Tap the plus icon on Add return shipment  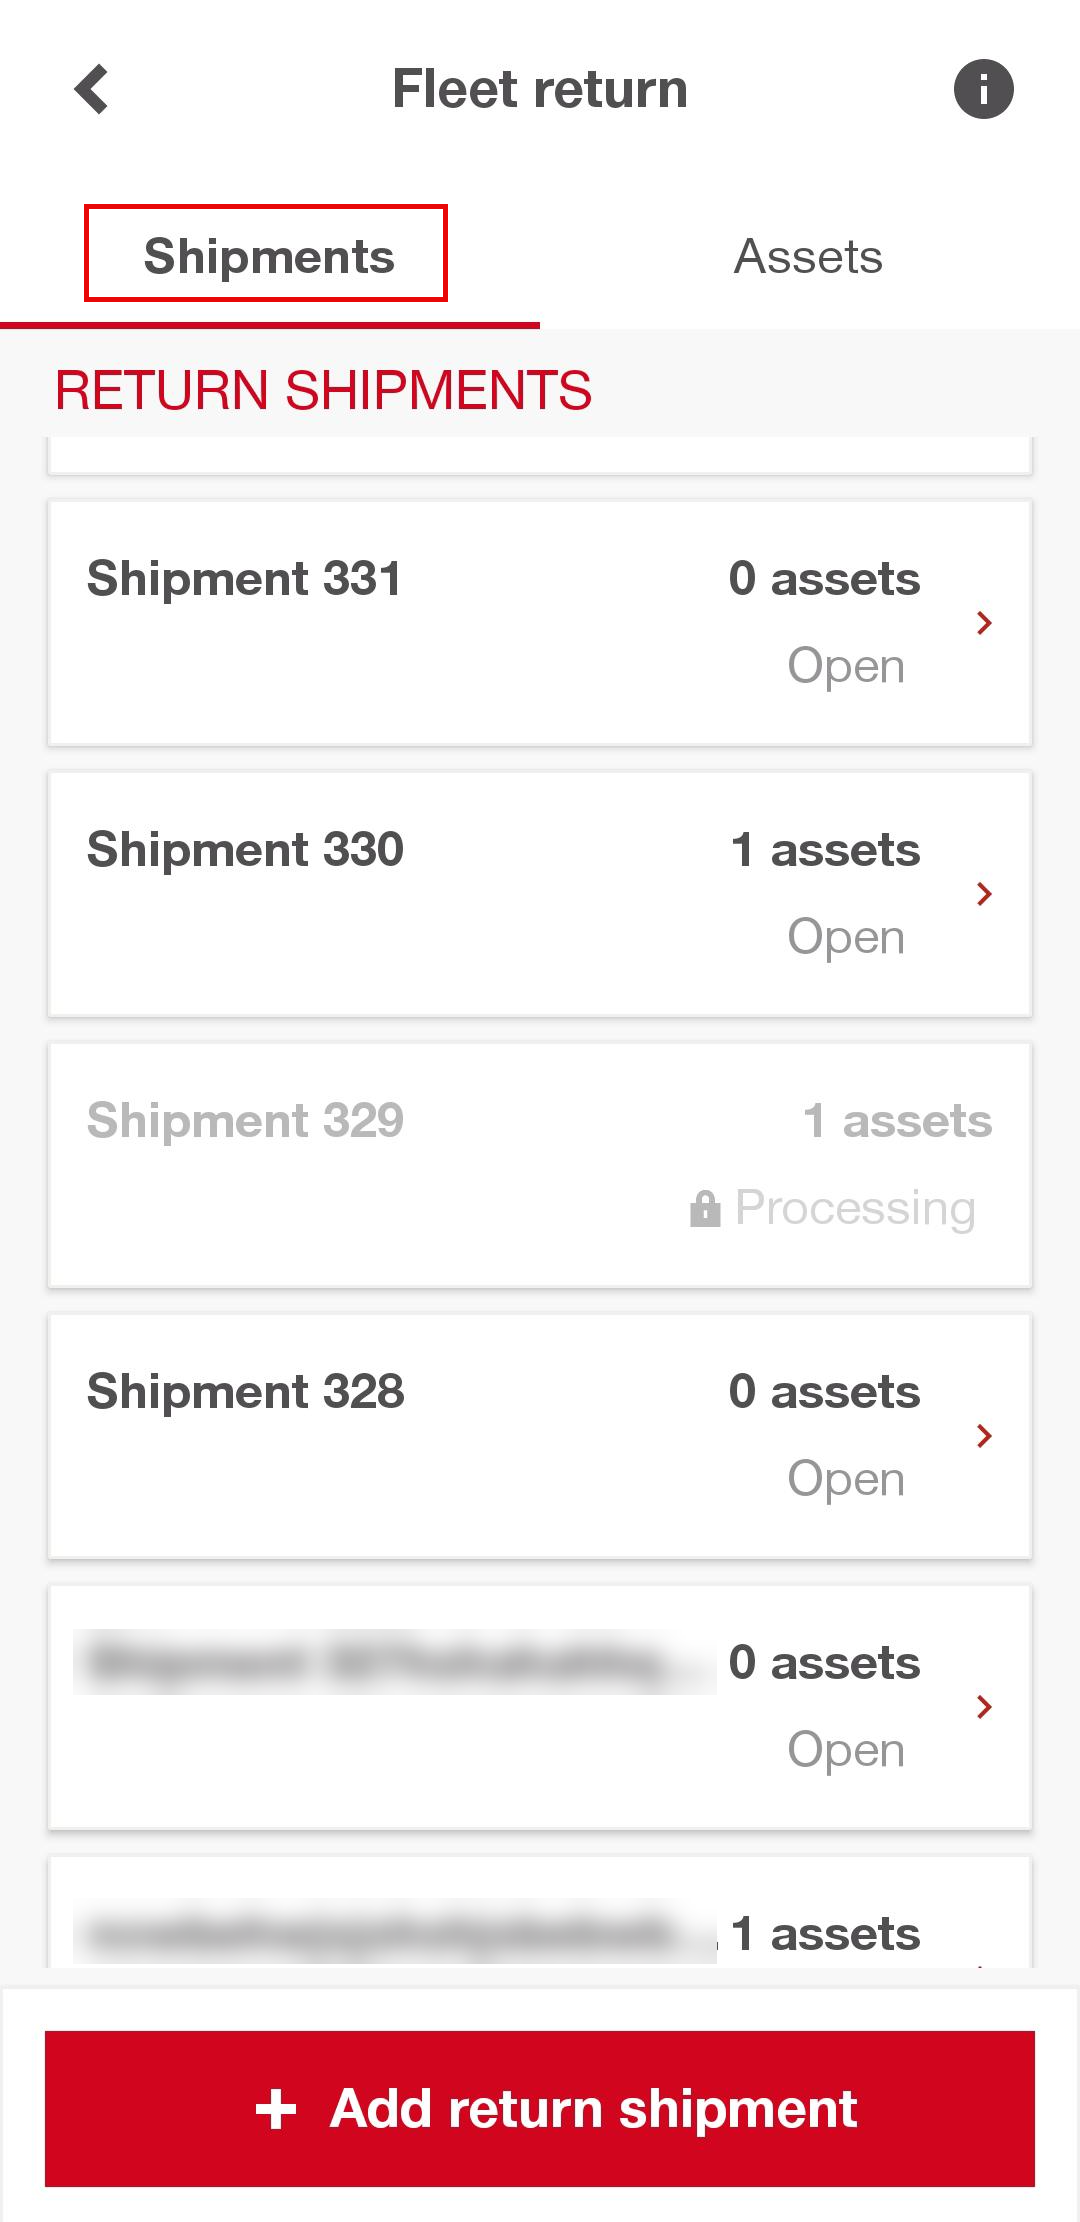(276, 2109)
